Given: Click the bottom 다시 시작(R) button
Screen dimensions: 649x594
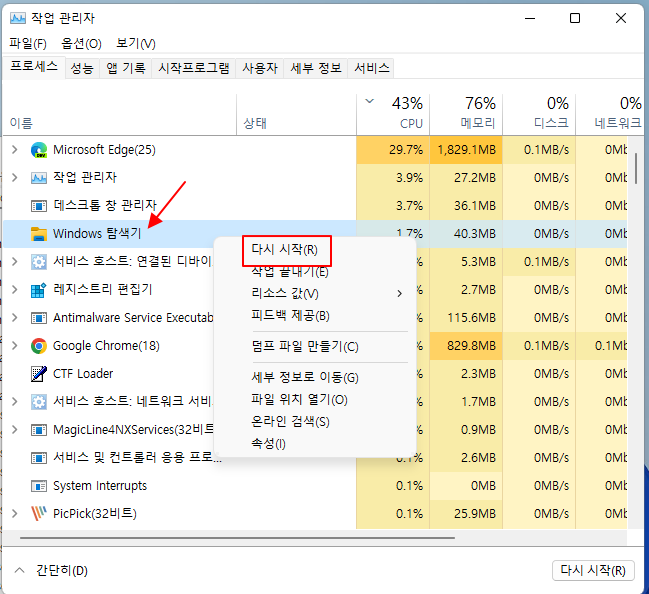Looking at the screenshot, I should point(593,571).
